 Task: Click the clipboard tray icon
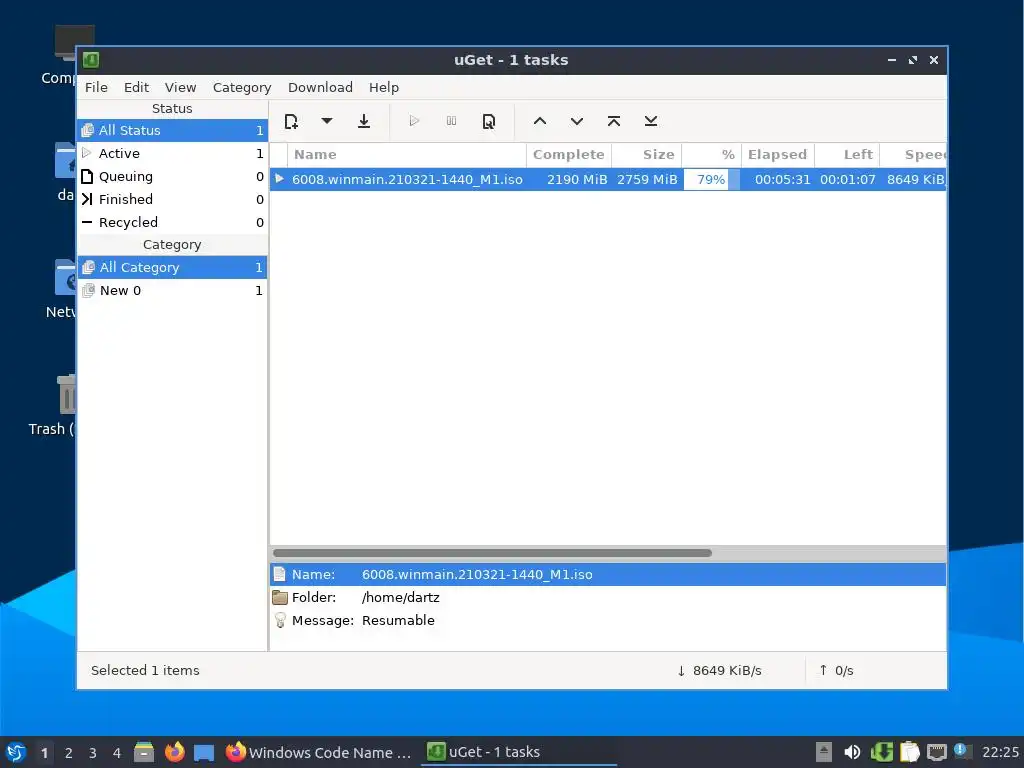(x=910, y=752)
